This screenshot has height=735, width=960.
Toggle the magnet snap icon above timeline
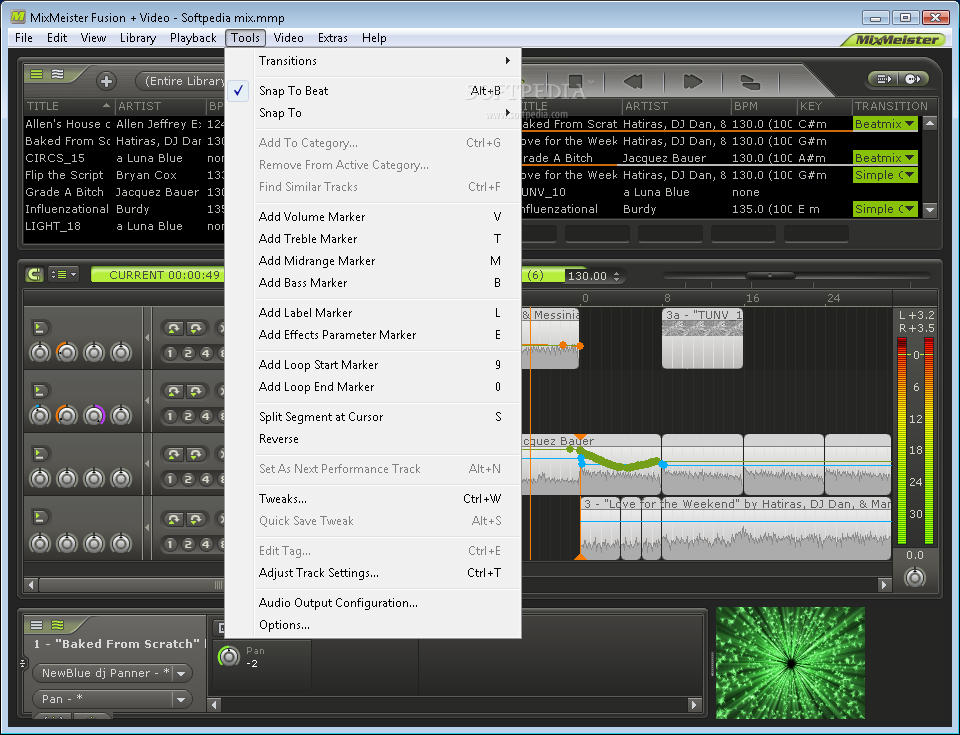point(34,274)
